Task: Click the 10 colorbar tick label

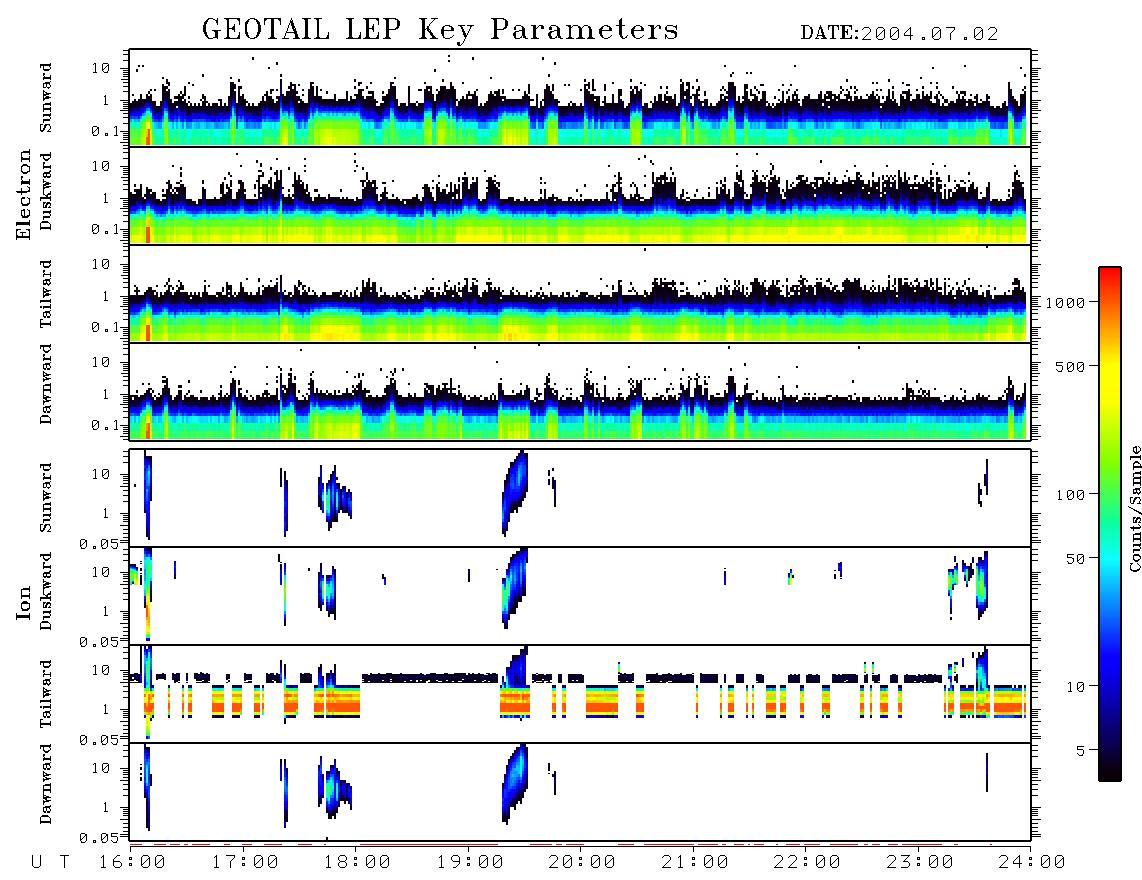Action: [1075, 686]
